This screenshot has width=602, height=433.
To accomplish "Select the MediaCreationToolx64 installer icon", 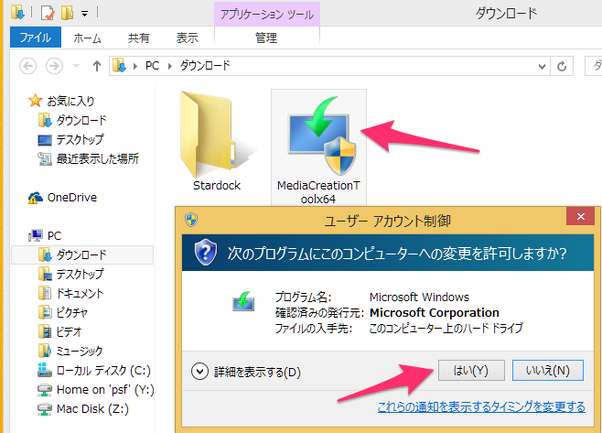I will coord(322,135).
